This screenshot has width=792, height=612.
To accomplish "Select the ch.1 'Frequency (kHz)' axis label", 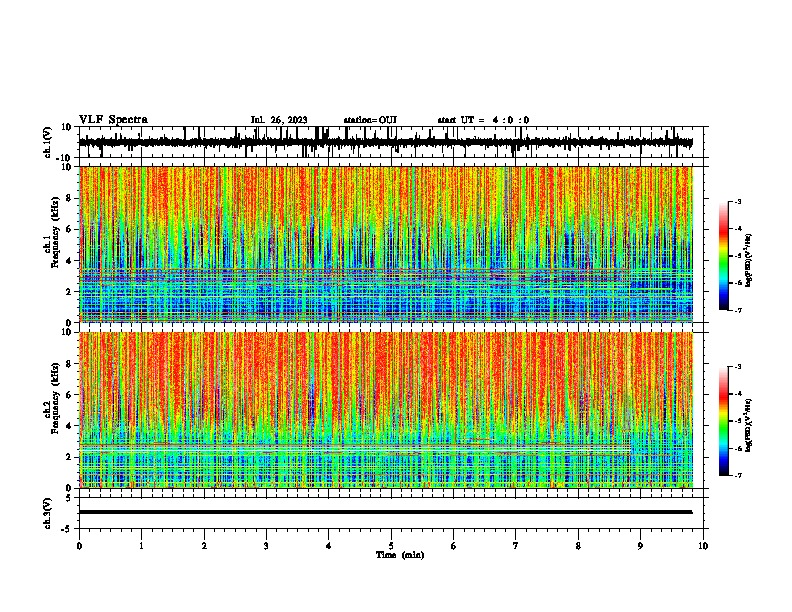I will point(56,233).
